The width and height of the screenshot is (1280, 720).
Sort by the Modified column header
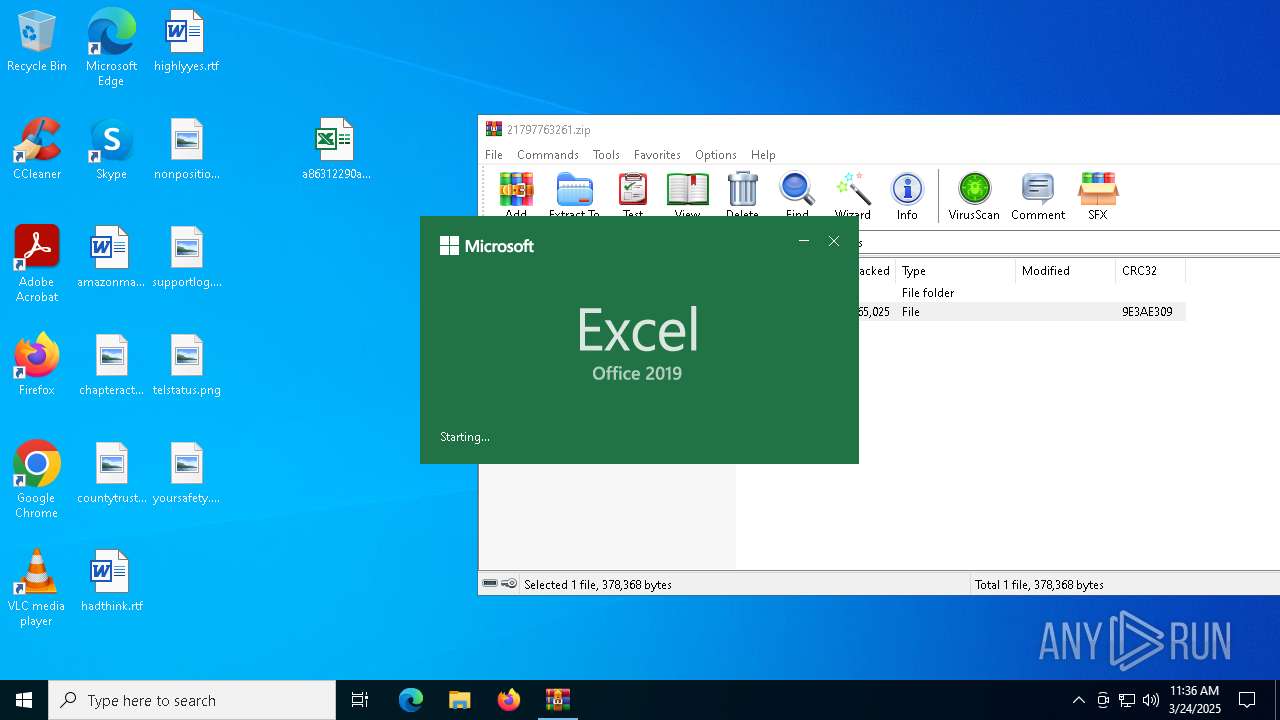coord(1065,271)
